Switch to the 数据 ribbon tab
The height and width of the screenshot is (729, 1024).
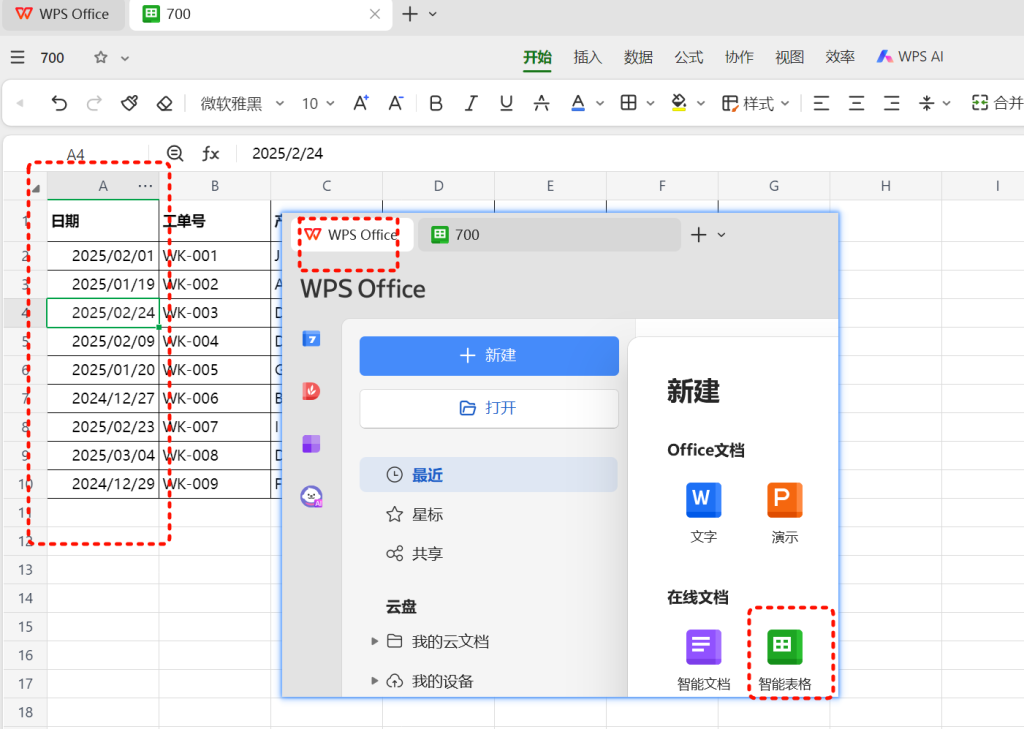coord(638,57)
